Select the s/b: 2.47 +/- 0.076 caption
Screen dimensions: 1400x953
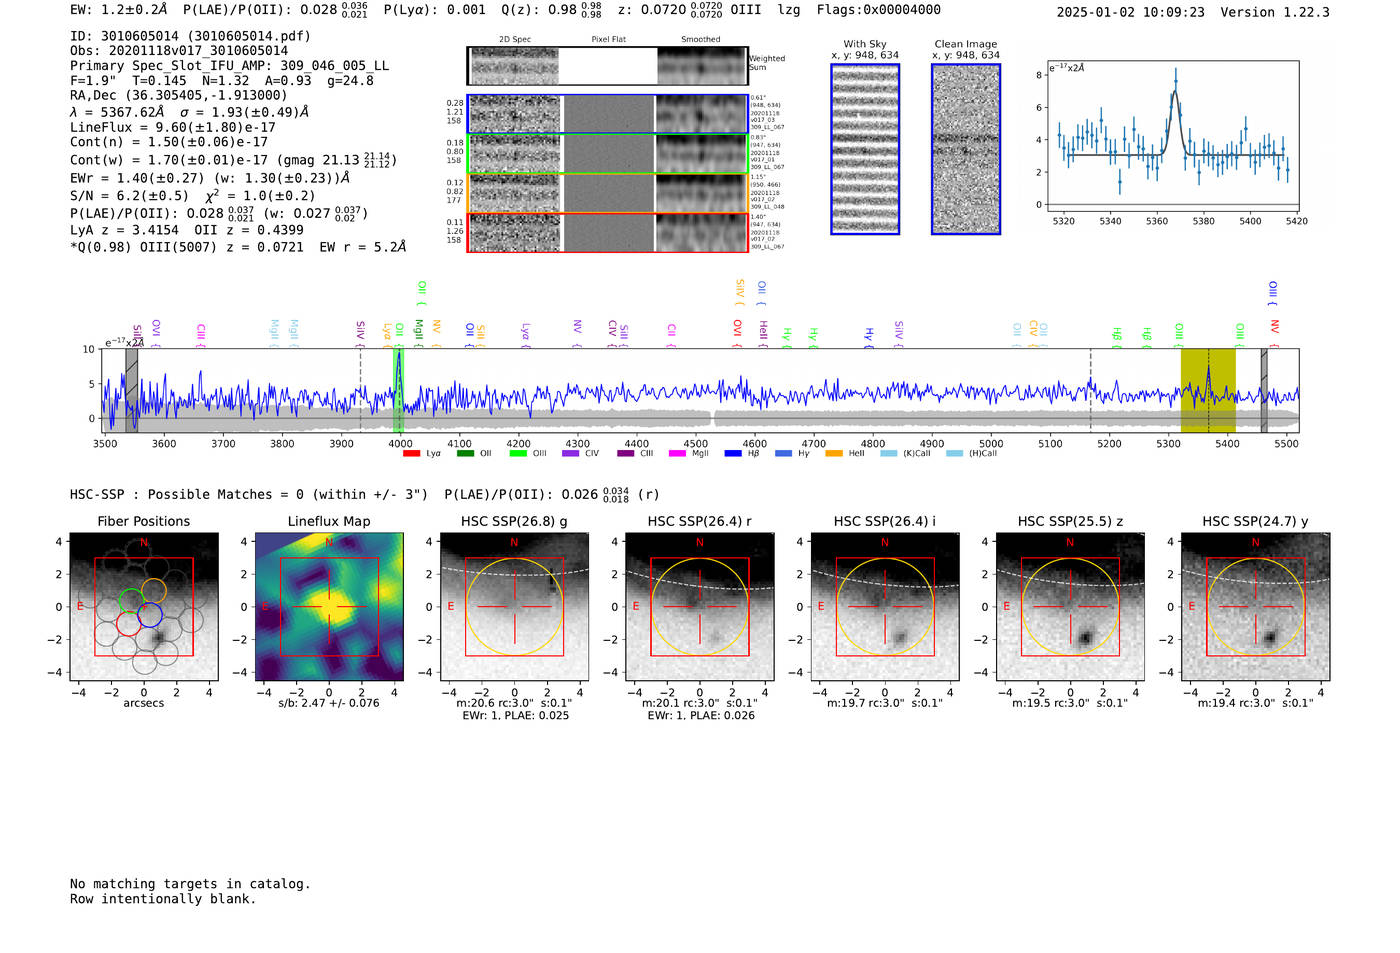[329, 703]
